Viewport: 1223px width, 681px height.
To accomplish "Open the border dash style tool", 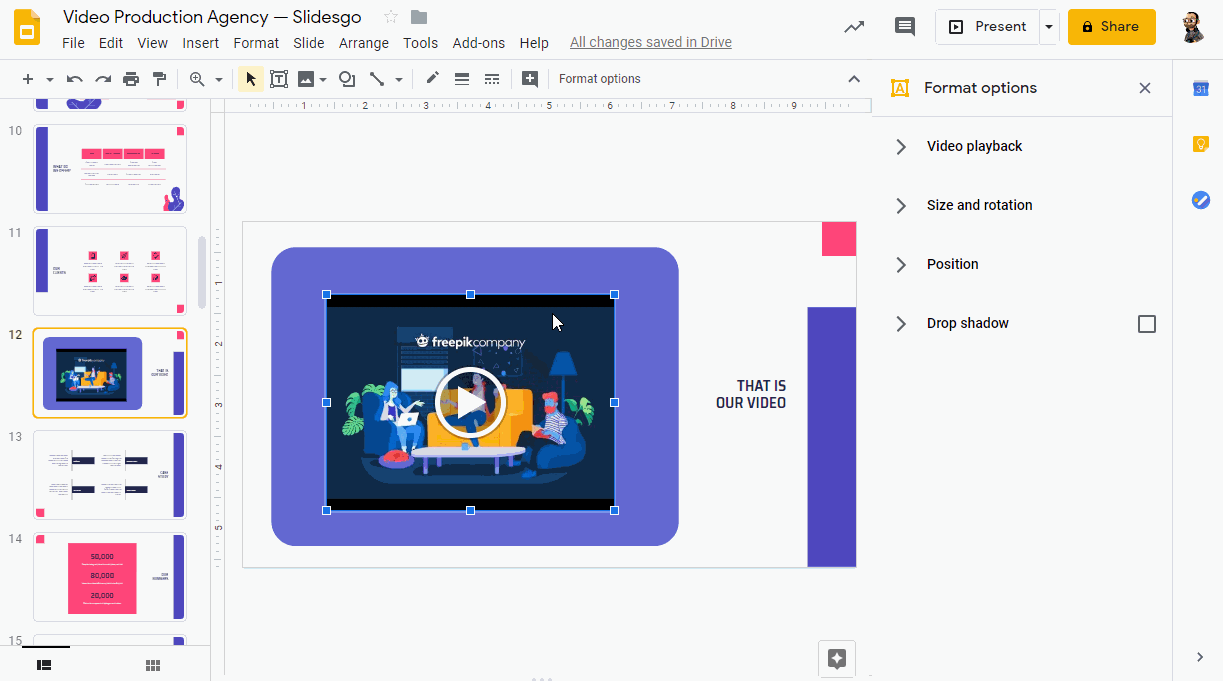I will point(492,79).
